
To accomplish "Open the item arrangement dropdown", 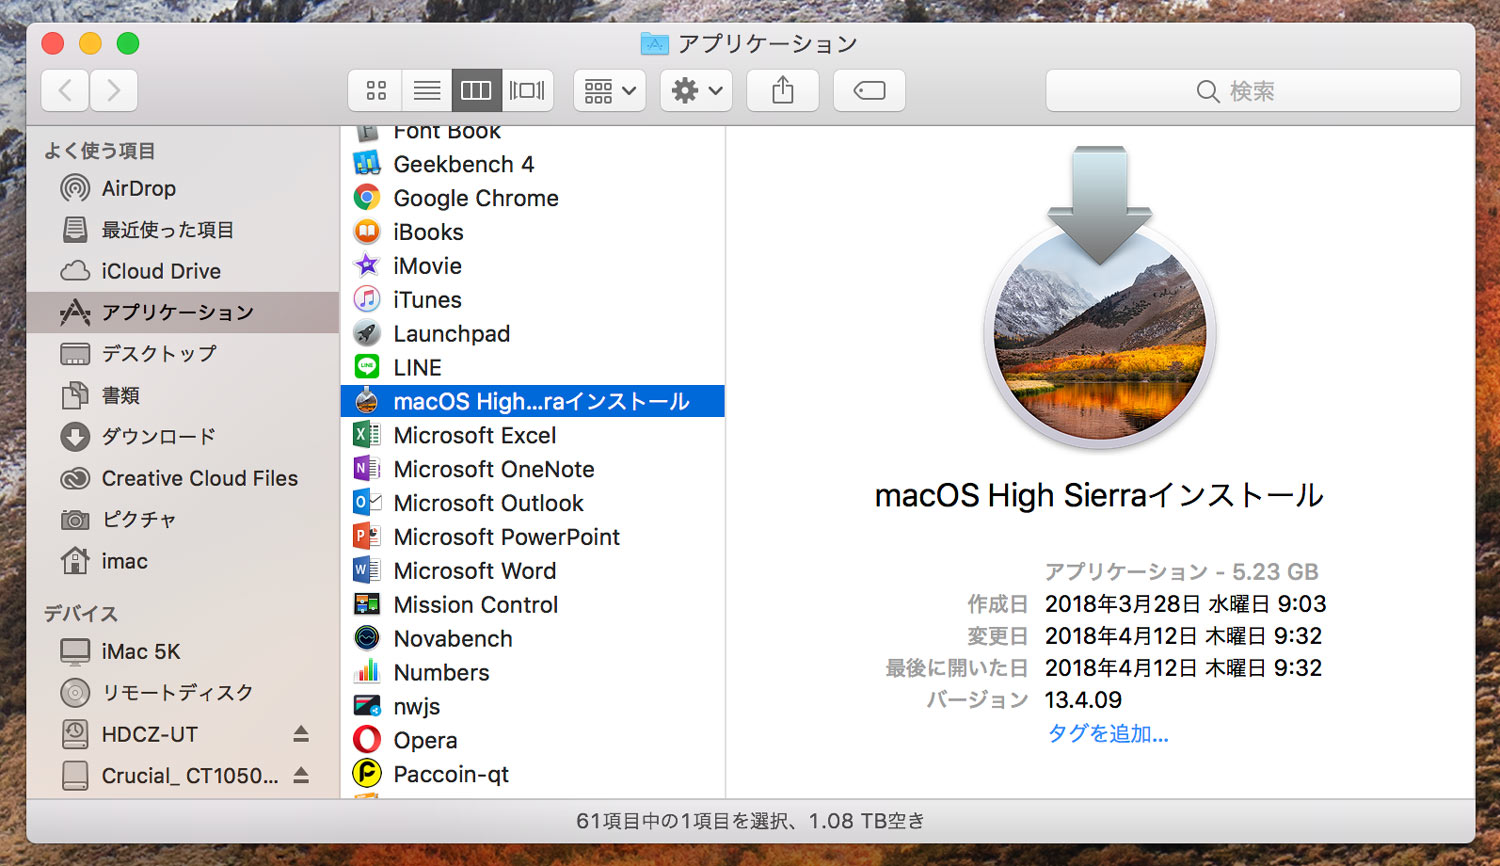I will [610, 91].
